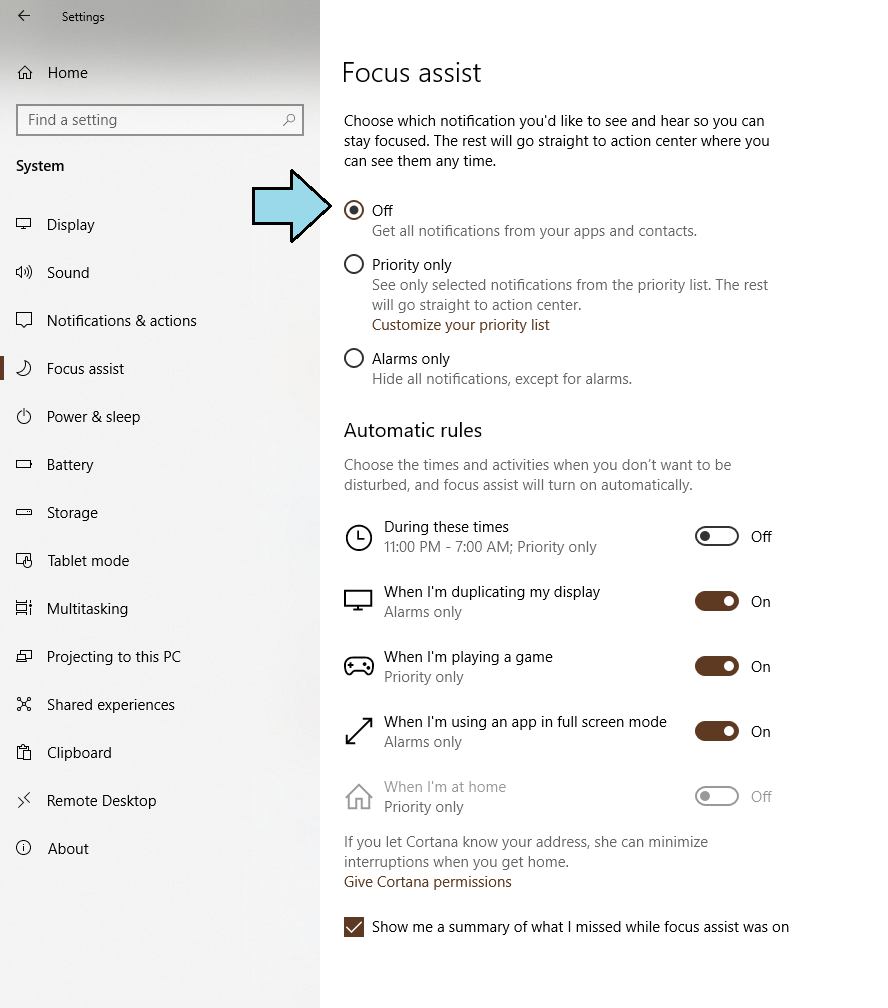Click the game controller icon

tap(359, 666)
